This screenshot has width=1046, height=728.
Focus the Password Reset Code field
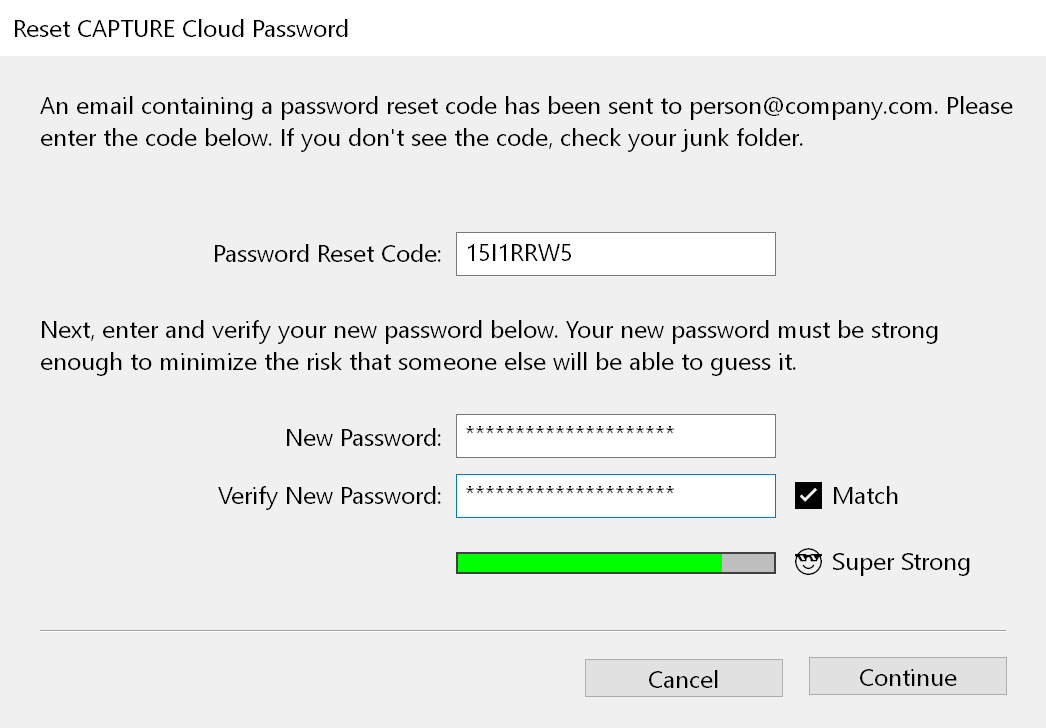click(x=615, y=254)
